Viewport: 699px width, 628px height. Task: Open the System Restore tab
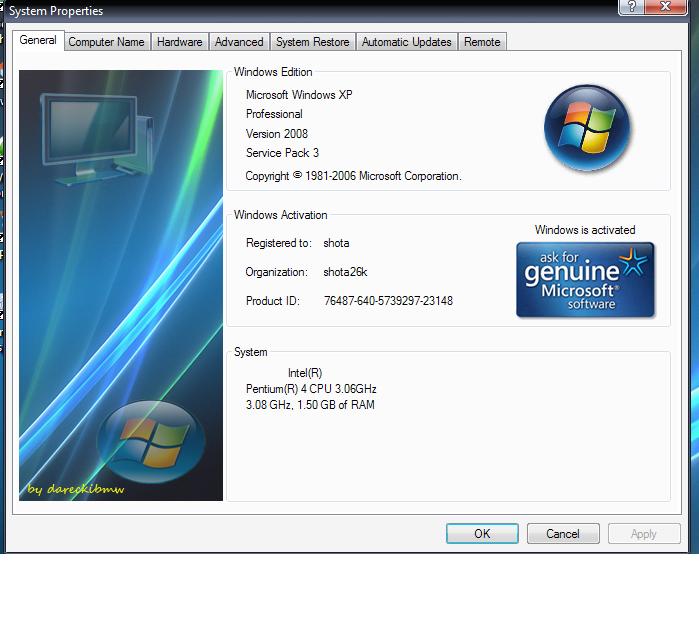tap(312, 42)
